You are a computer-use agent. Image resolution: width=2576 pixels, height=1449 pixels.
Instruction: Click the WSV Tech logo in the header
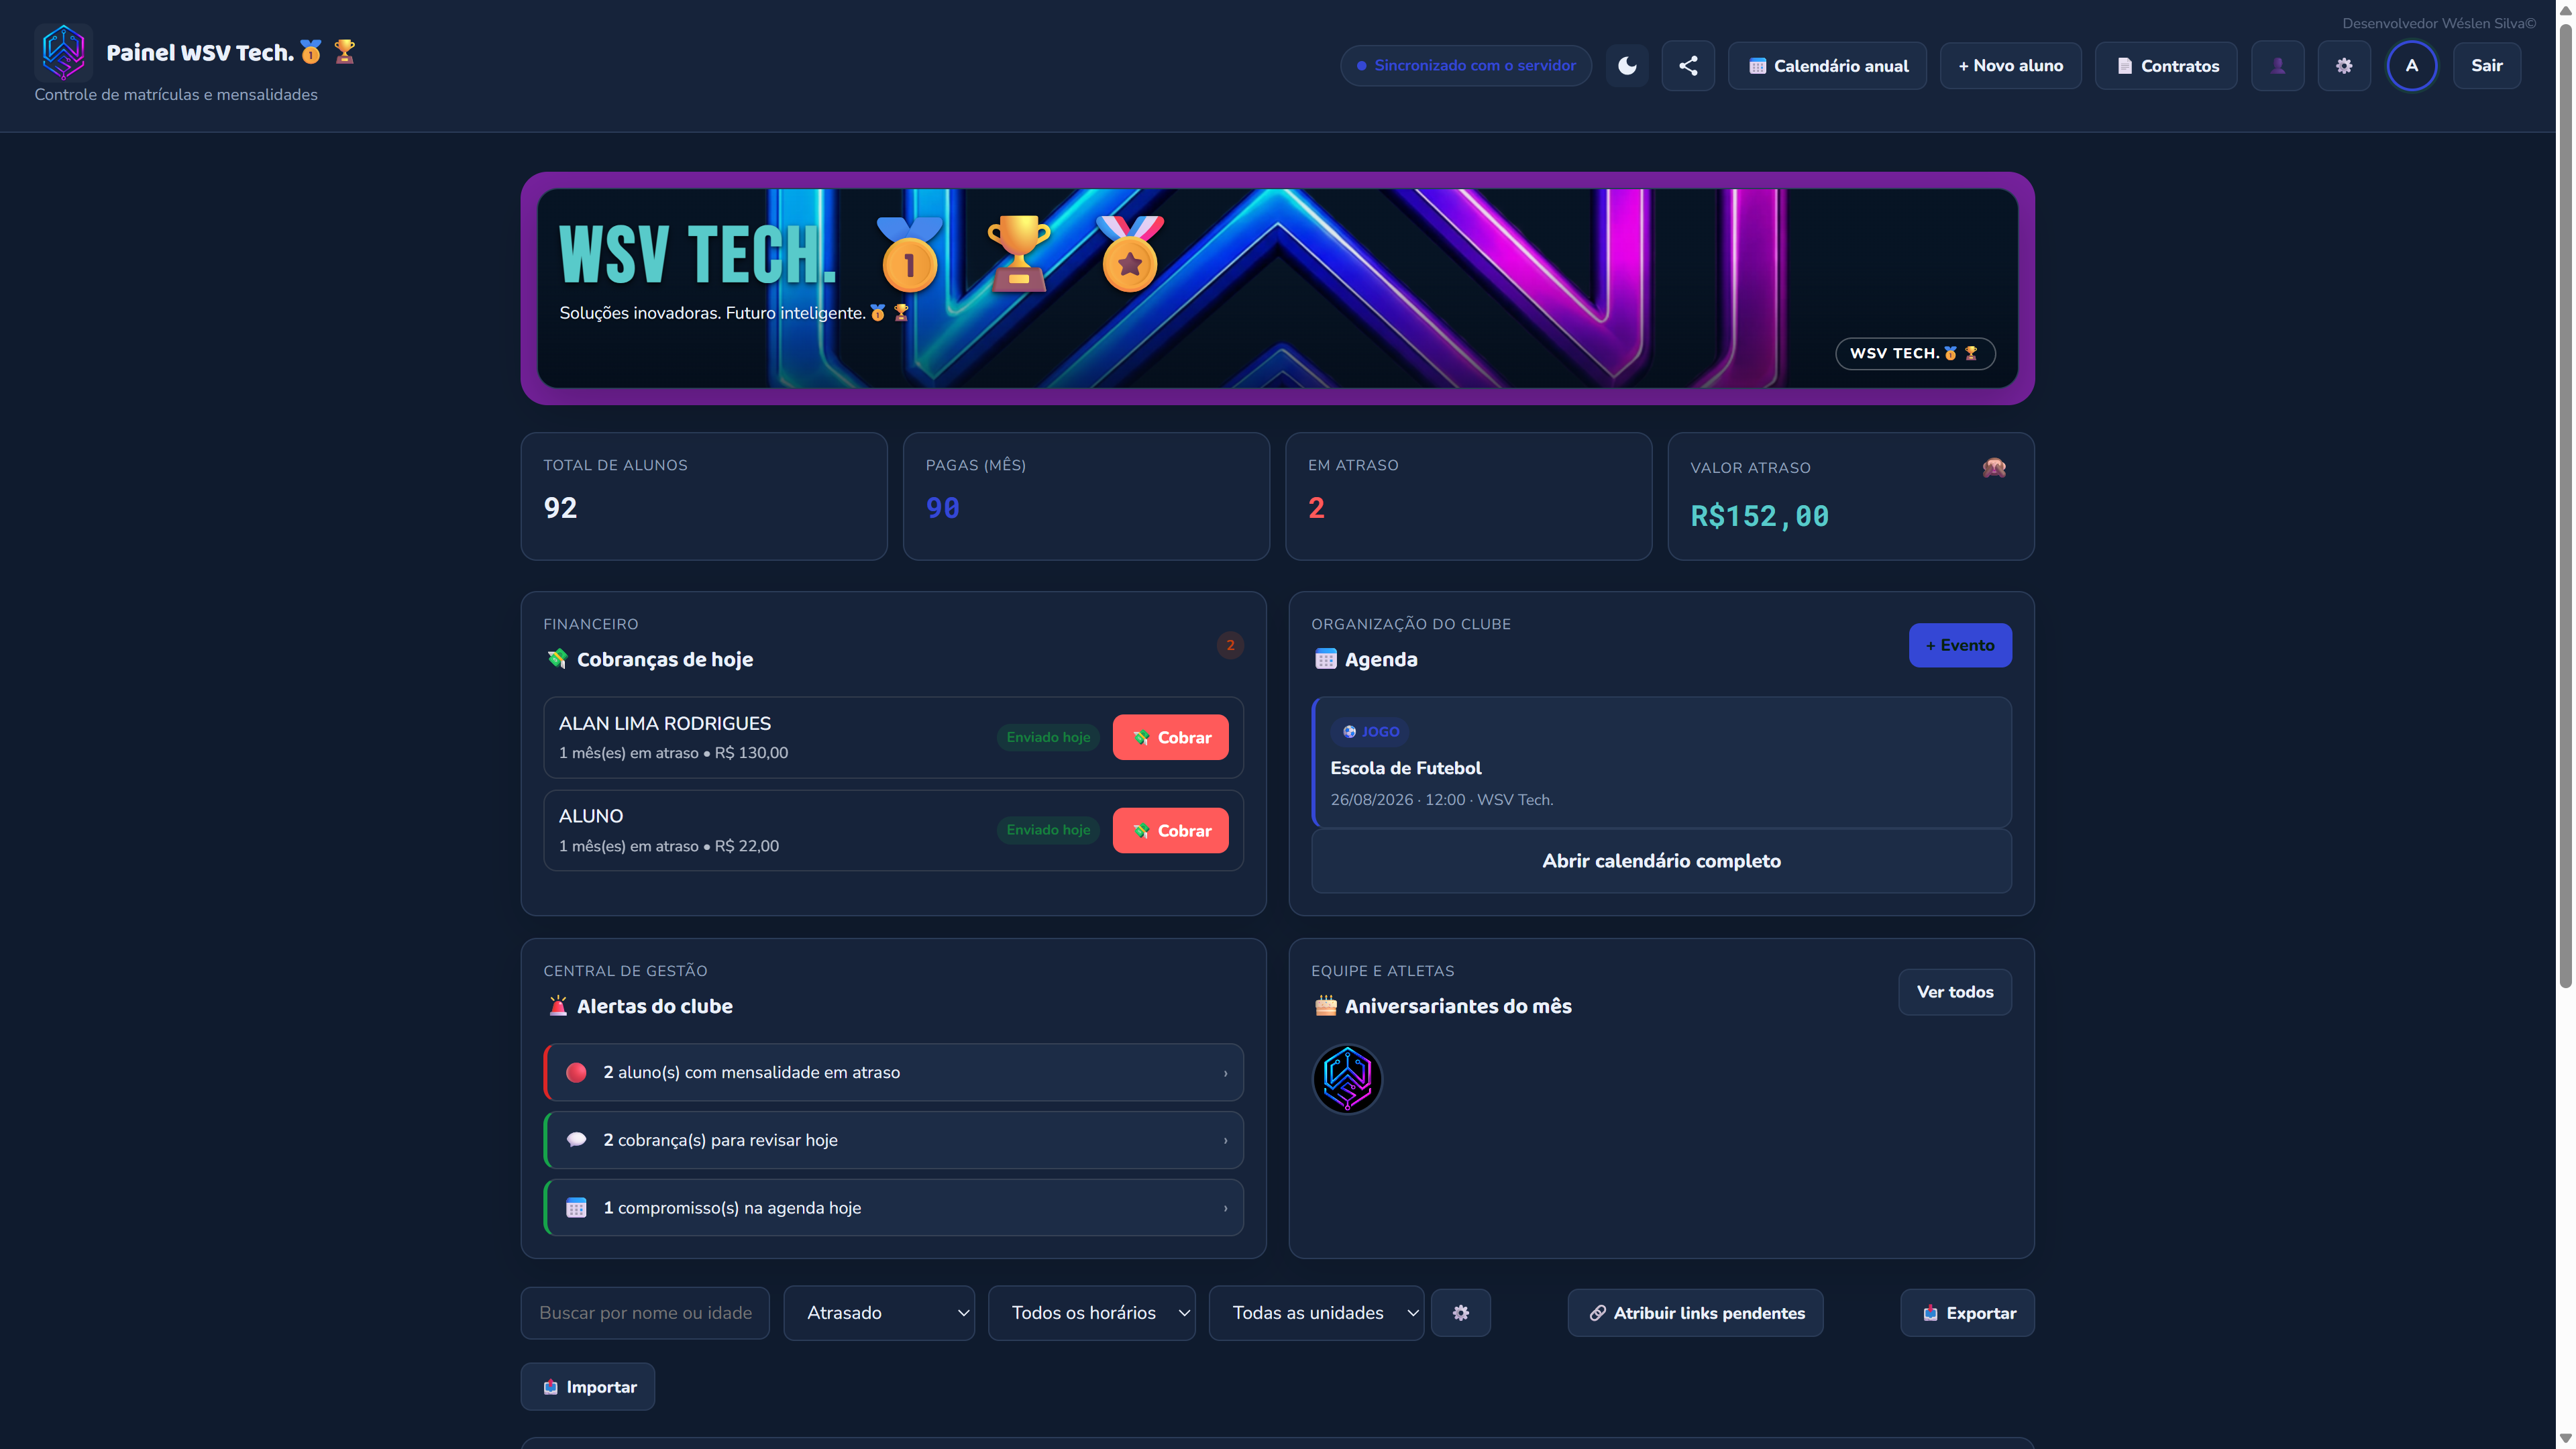coord(63,52)
